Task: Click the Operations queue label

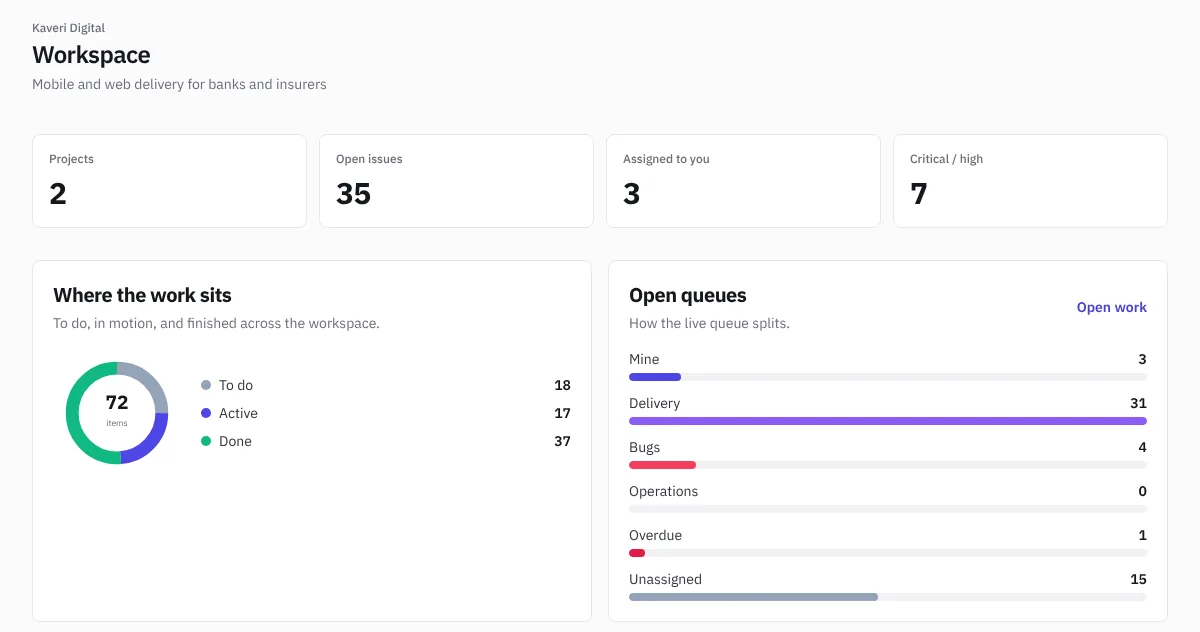Action: [663, 491]
